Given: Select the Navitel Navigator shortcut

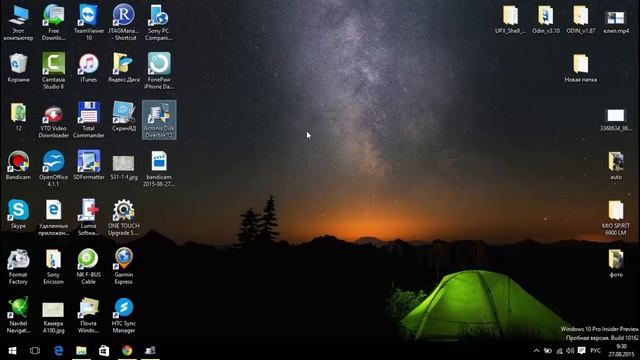Looking at the screenshot, I should (x=18, y=315).
